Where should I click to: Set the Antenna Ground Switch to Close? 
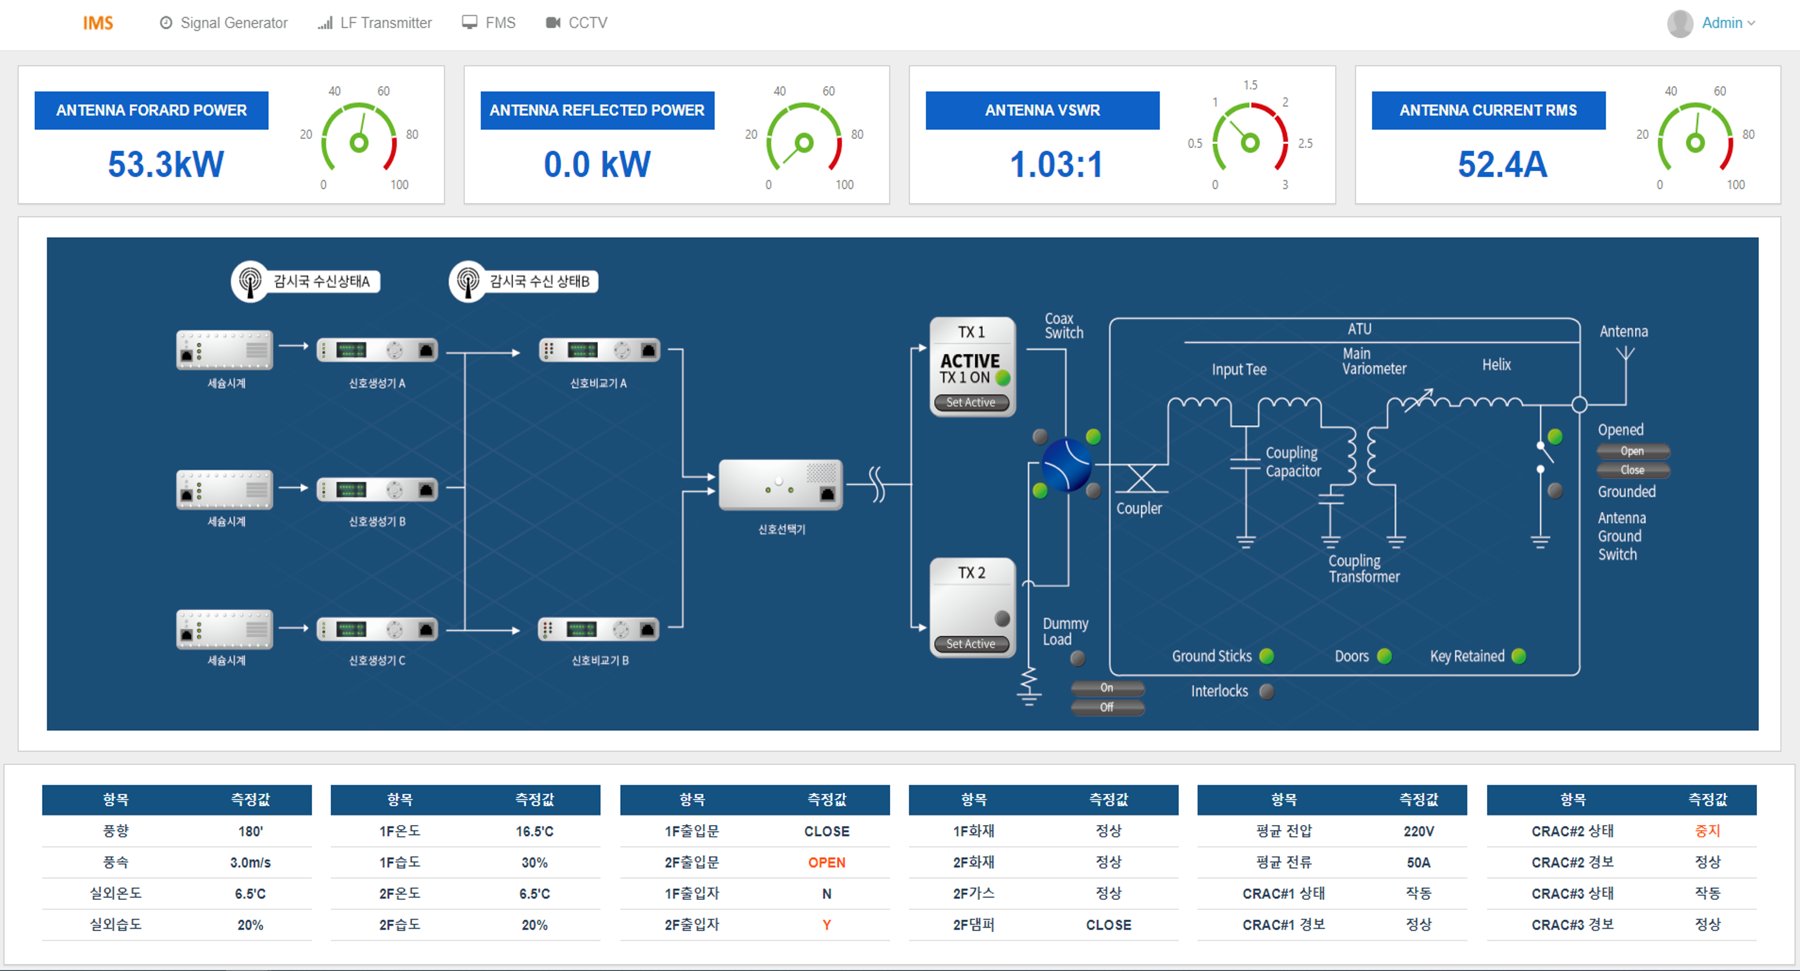tap(1633, 470)
